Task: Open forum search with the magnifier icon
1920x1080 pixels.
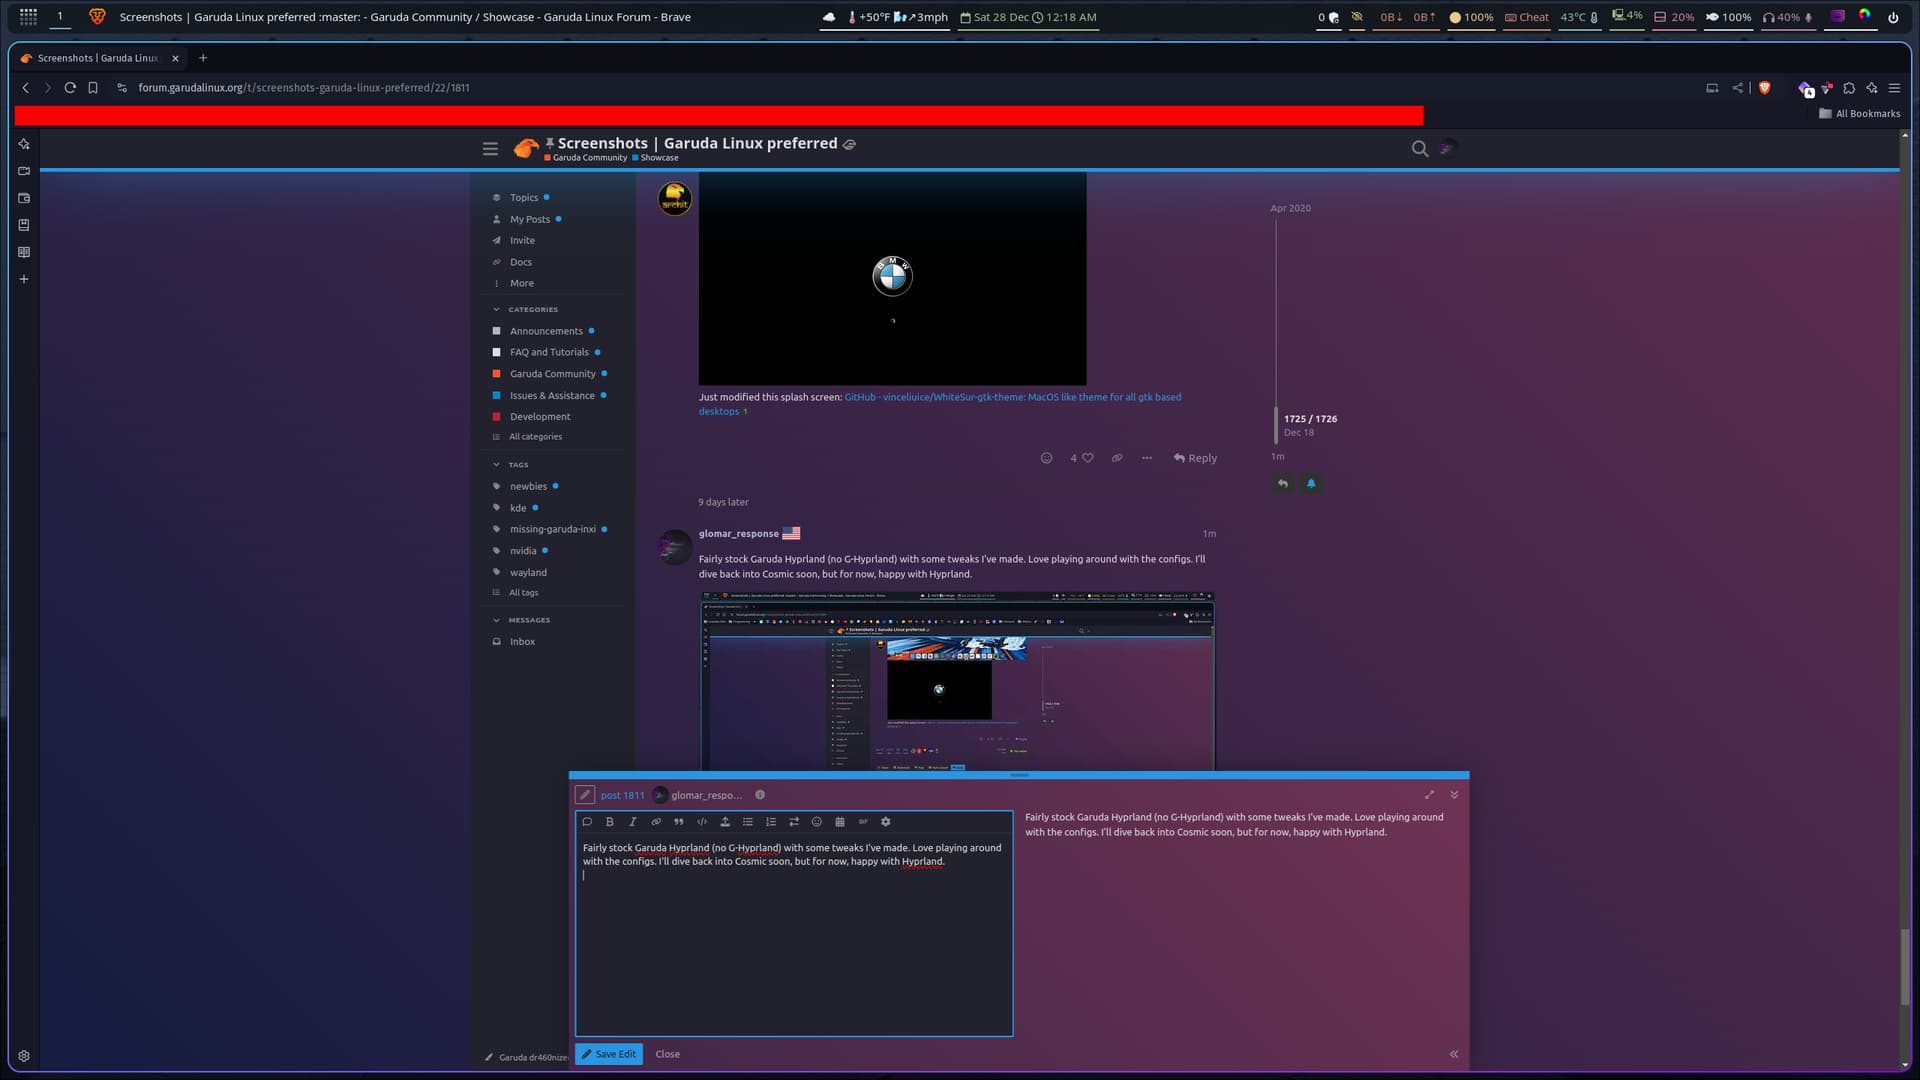Action: click(1419, 149)
